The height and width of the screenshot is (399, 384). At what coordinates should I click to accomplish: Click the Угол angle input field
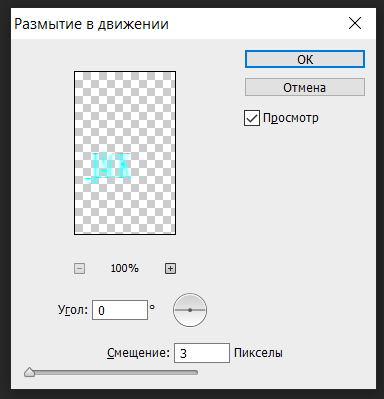pyautogui.click(x=120, y=310)
